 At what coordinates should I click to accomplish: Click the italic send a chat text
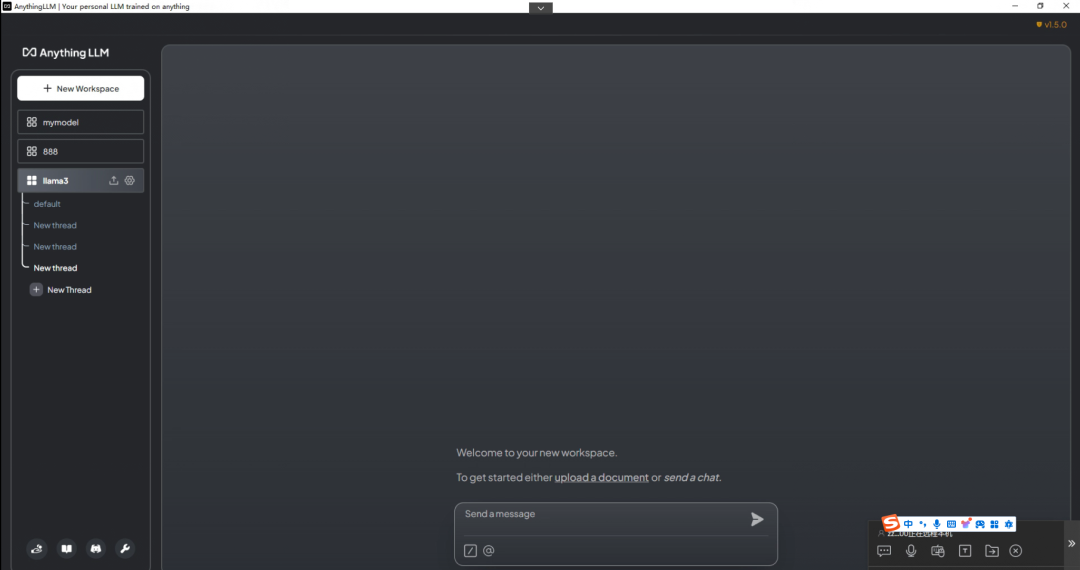coord(691,477)
